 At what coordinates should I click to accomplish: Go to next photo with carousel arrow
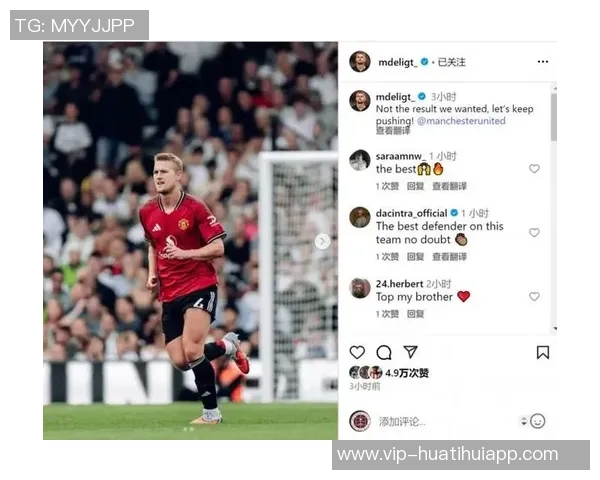[x=323, y=241]
